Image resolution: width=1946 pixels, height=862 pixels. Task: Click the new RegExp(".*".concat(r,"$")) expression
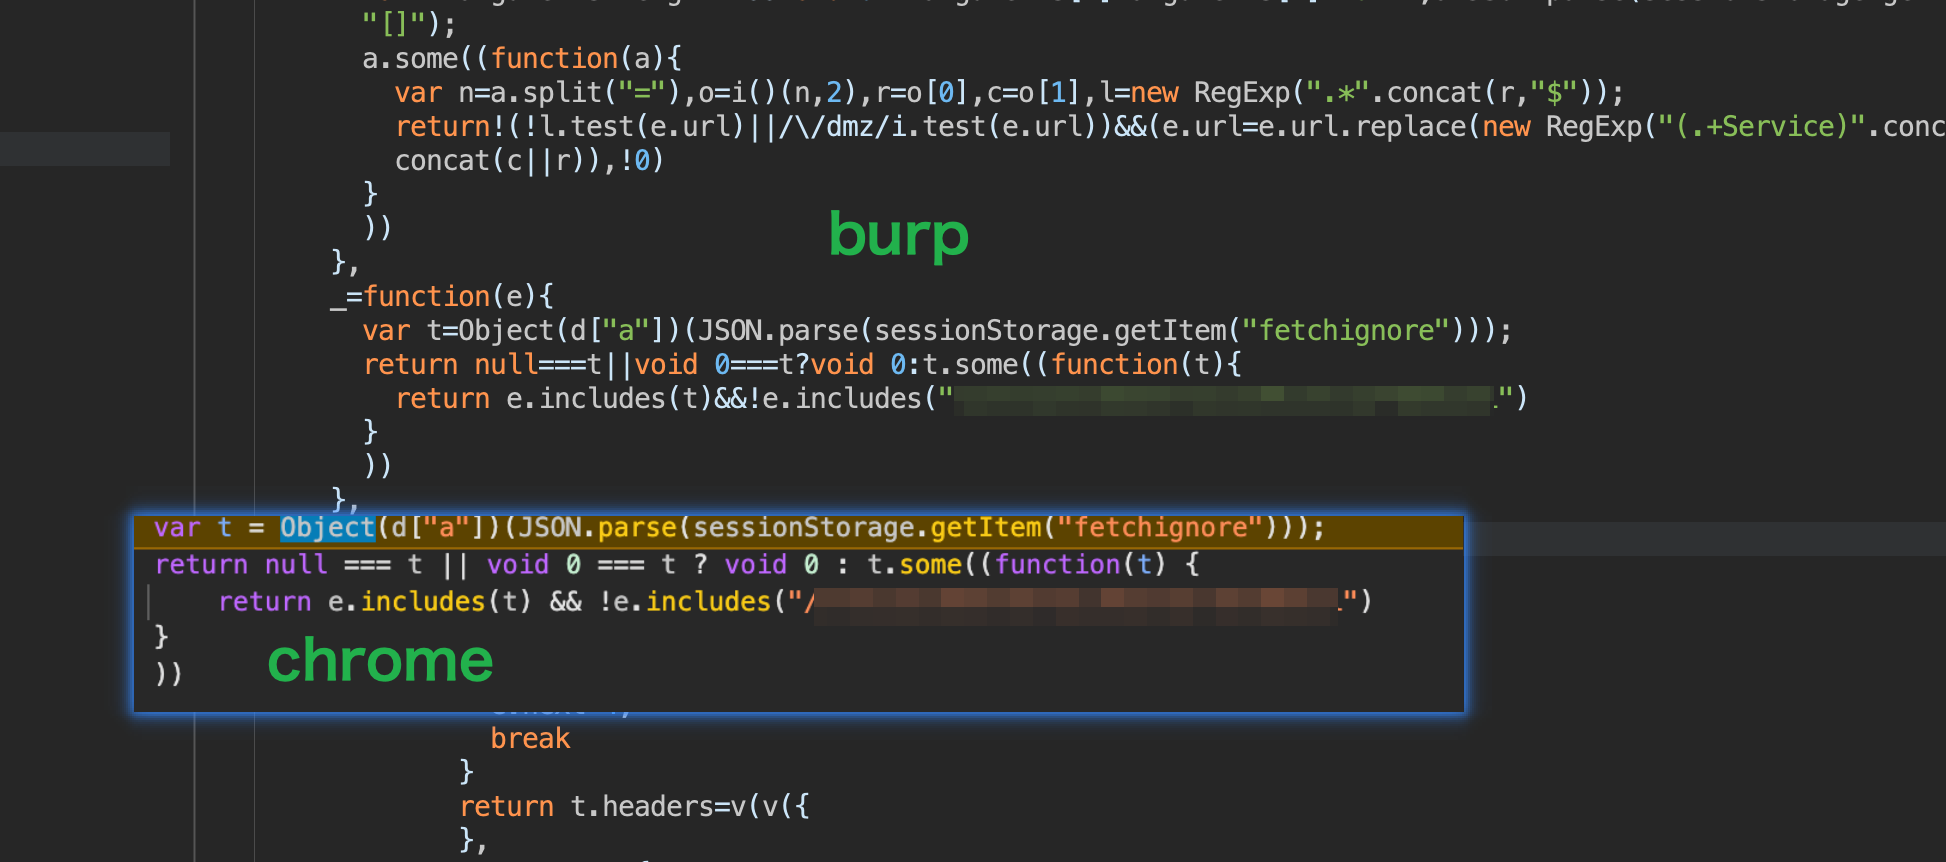[1370, 93]
